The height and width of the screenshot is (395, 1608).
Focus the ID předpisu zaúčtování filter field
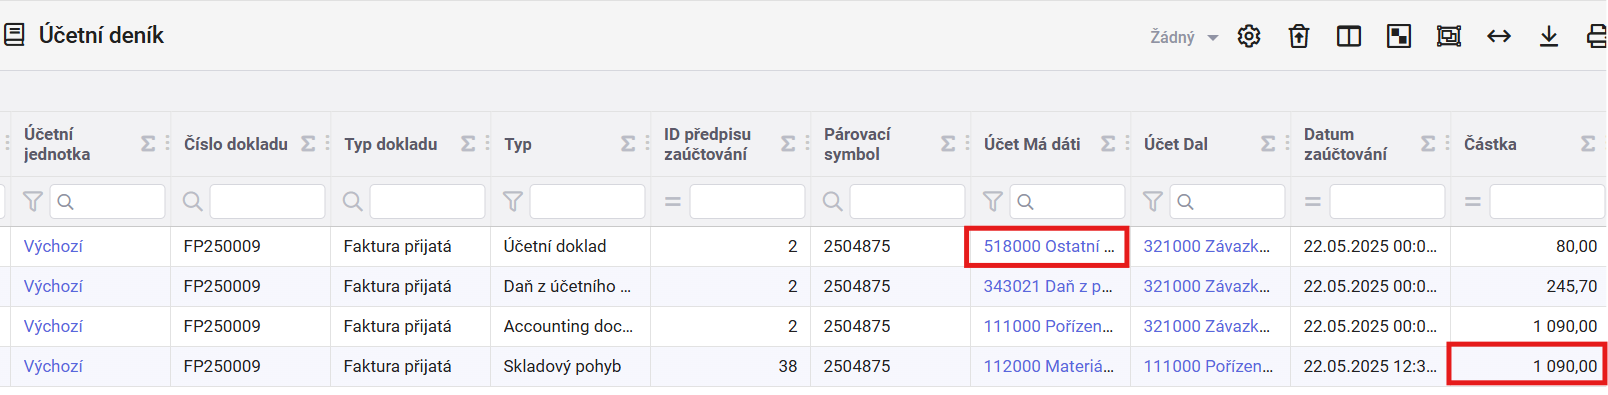[x=748, y=202]
